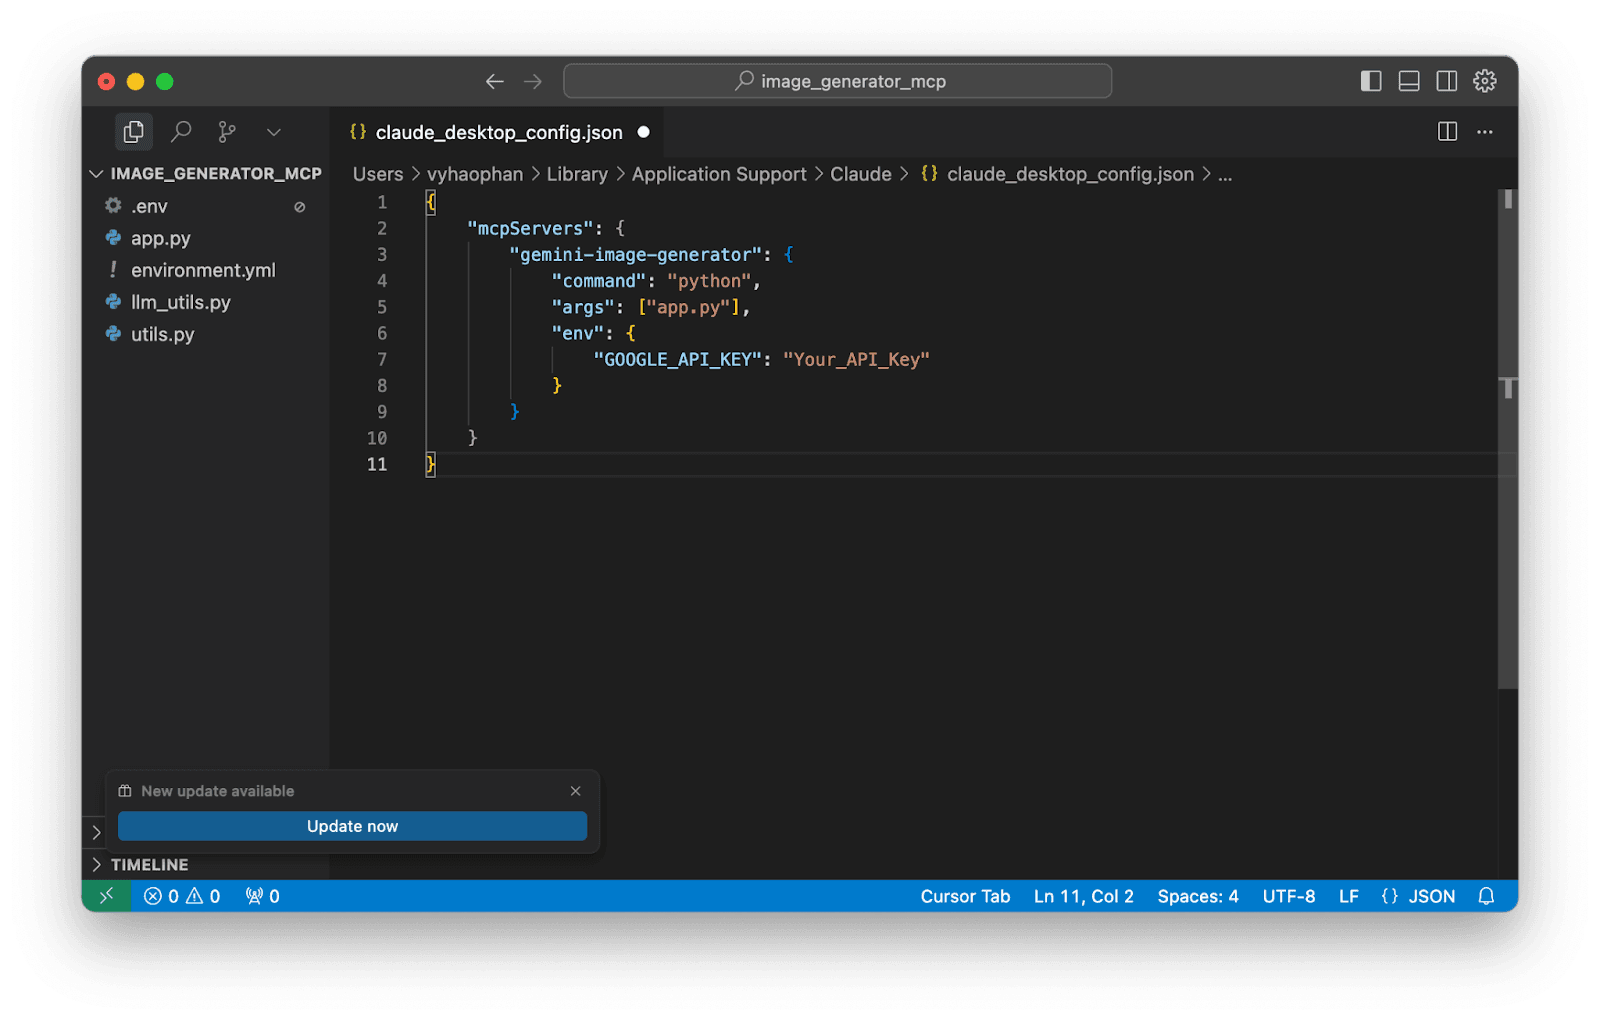Viewport: 1600px width, 1020px height.
Task: Select the claude_desktop_config.json editor tab
Action: (497, 132)
